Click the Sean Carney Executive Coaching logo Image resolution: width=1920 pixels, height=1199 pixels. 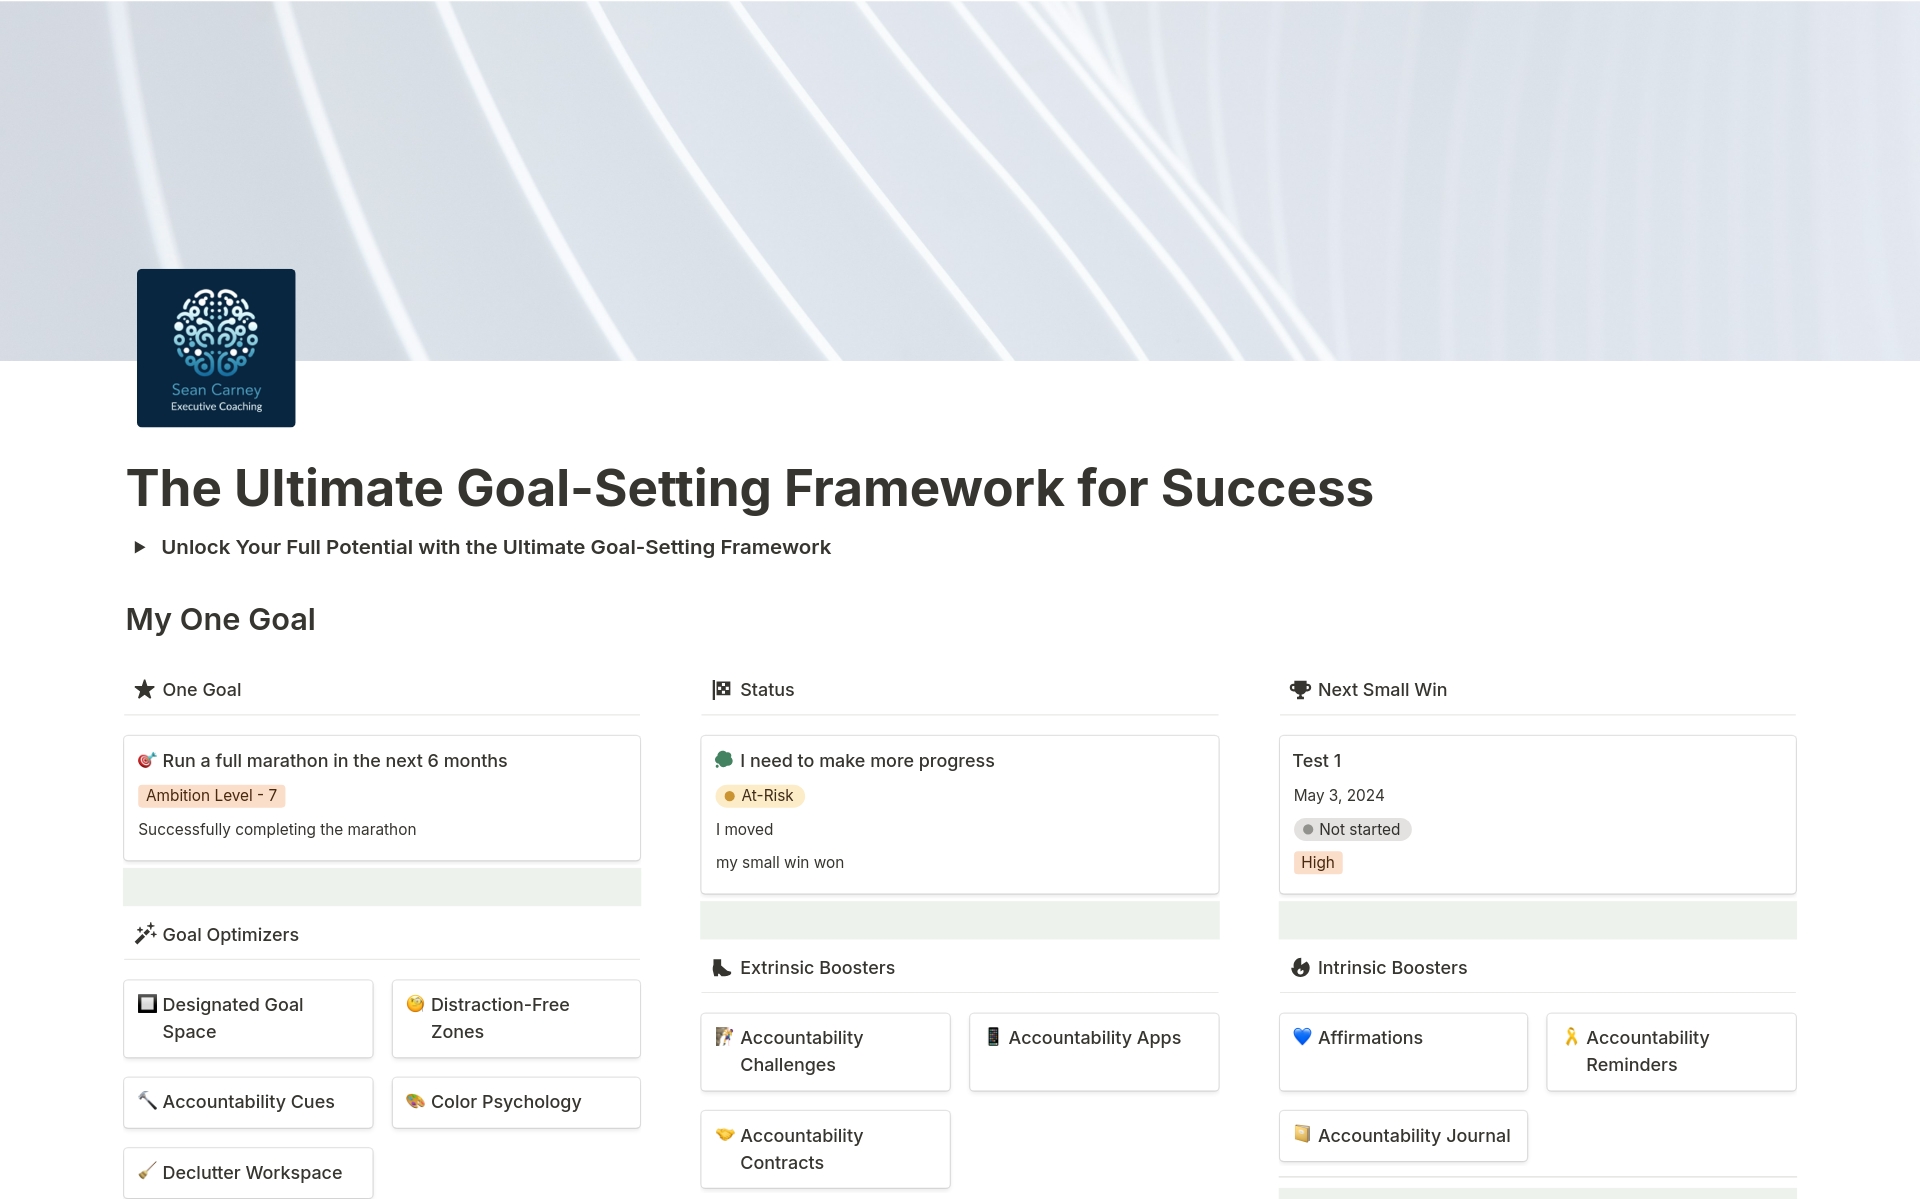(x=215, y=347)
